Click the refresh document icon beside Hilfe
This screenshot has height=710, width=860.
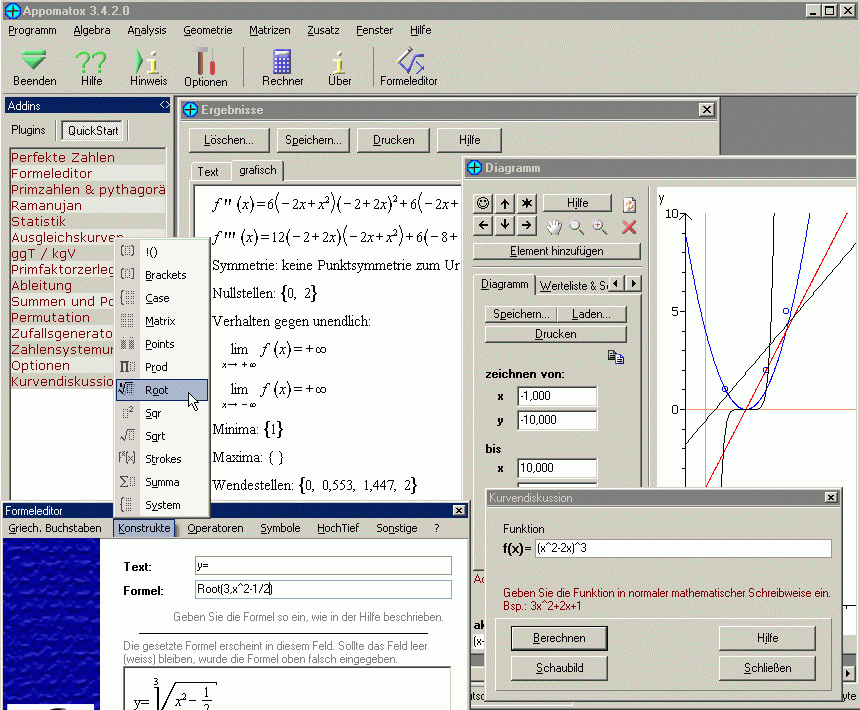pos(629,204)
